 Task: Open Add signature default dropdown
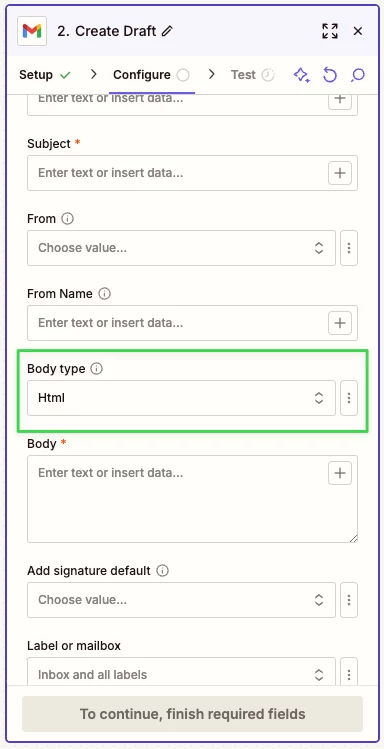(x=181, y=600)
